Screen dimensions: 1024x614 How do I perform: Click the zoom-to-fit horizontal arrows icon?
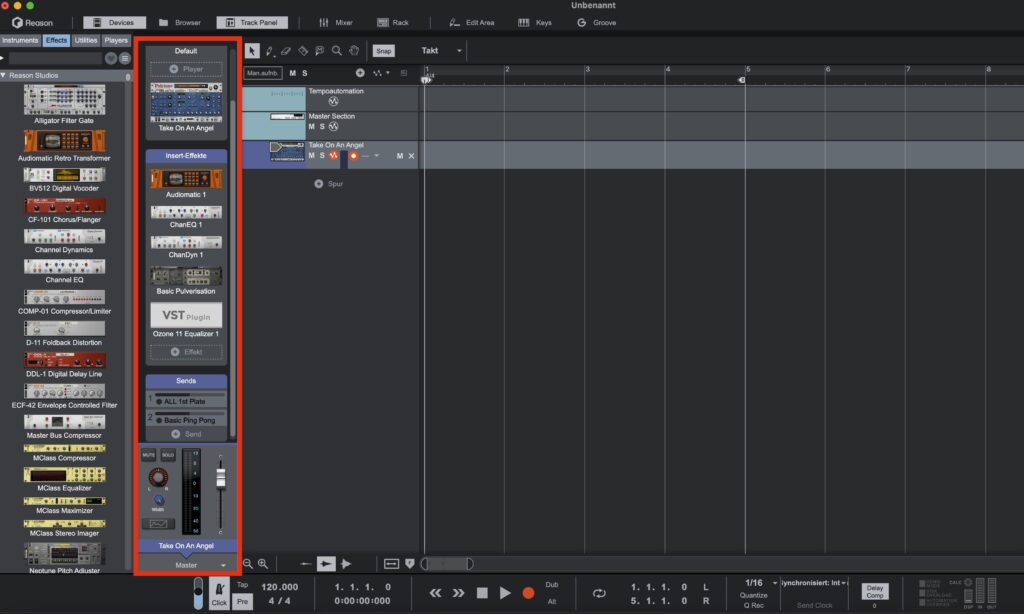(391, 563)
